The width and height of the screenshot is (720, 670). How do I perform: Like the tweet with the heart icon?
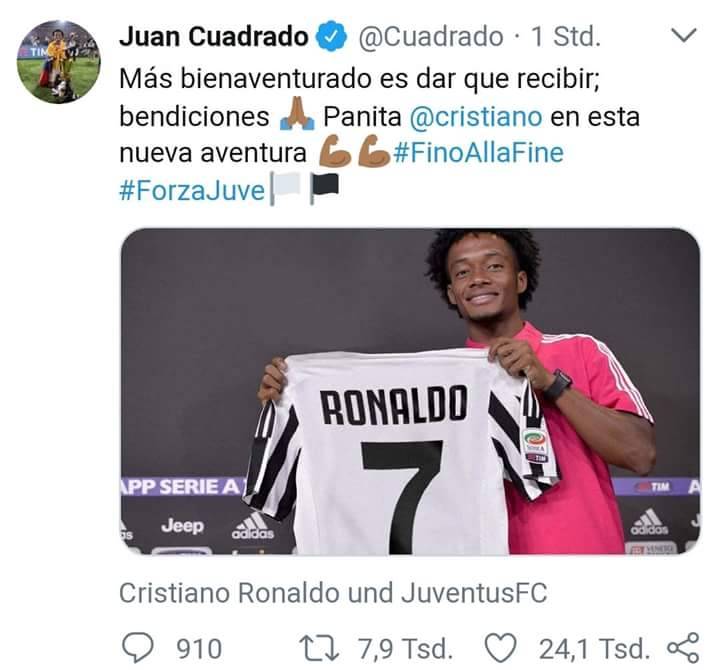point(501,648)
